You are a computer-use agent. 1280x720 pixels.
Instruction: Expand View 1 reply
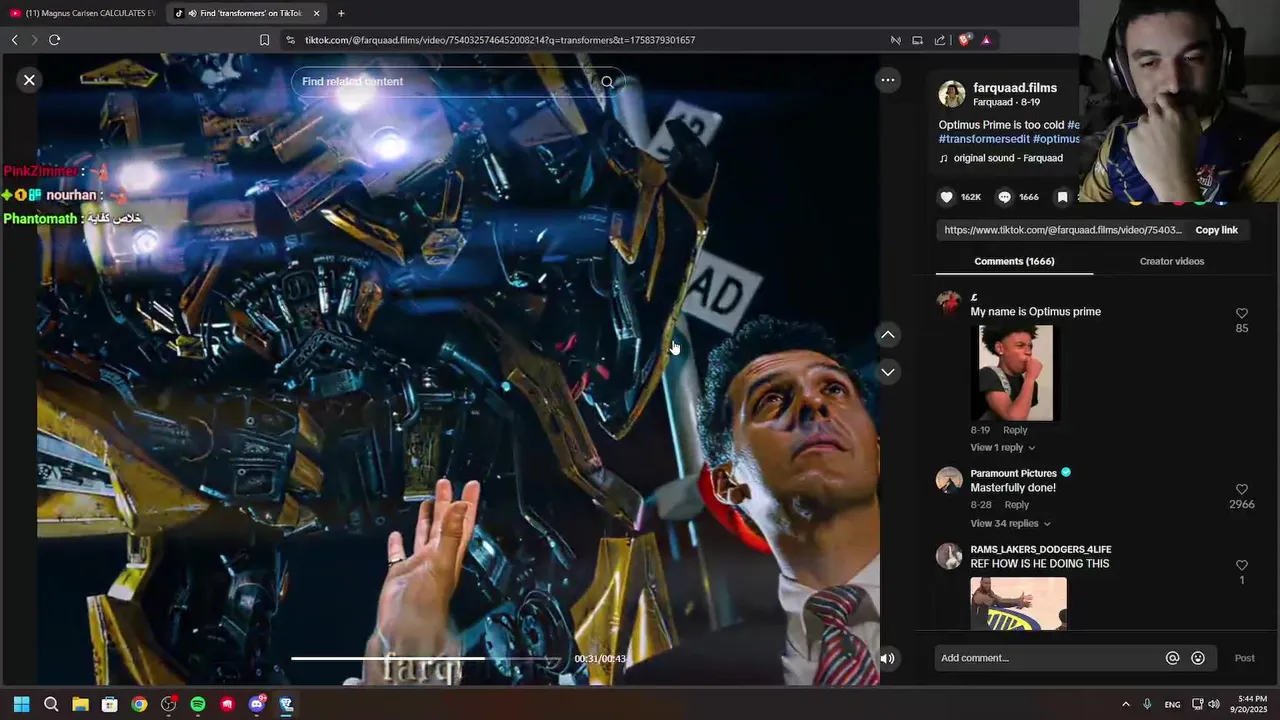(1002, 447)
